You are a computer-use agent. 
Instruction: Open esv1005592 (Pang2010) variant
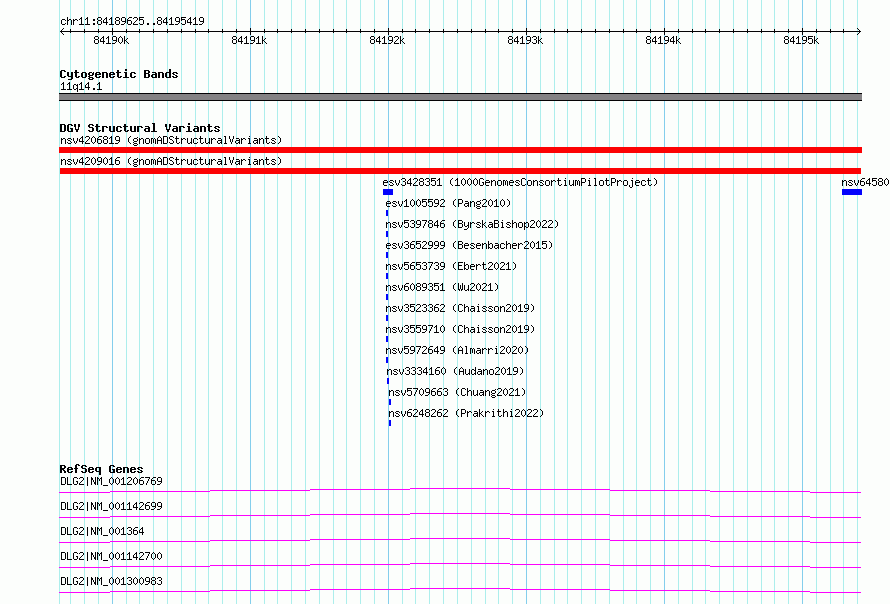coord(448,203)
